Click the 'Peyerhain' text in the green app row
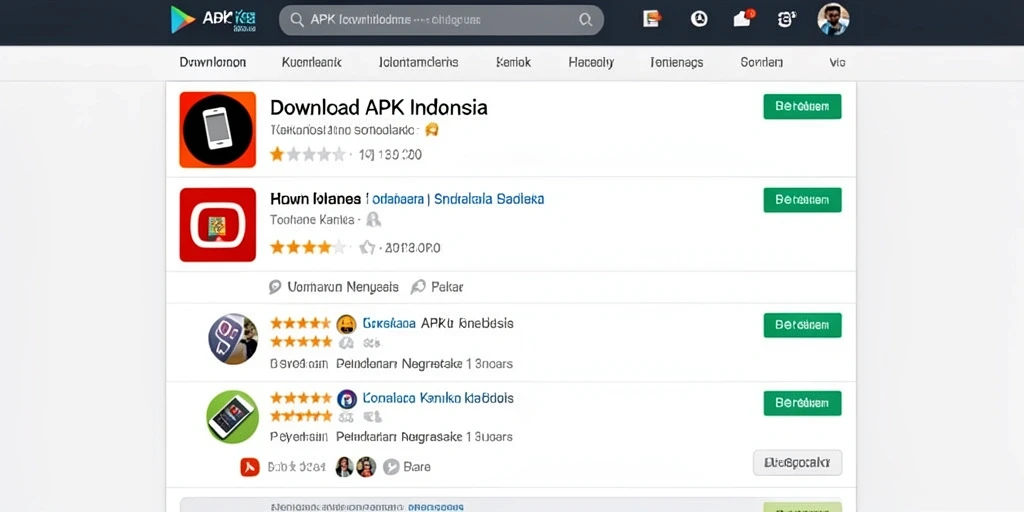This screenshot has height=512, width=1024. click(298, 437)
